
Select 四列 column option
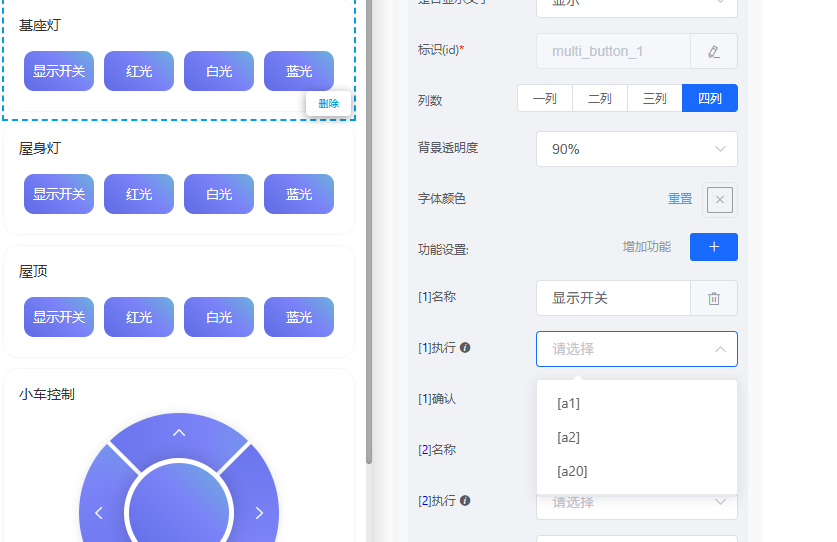tap(710, 98)
